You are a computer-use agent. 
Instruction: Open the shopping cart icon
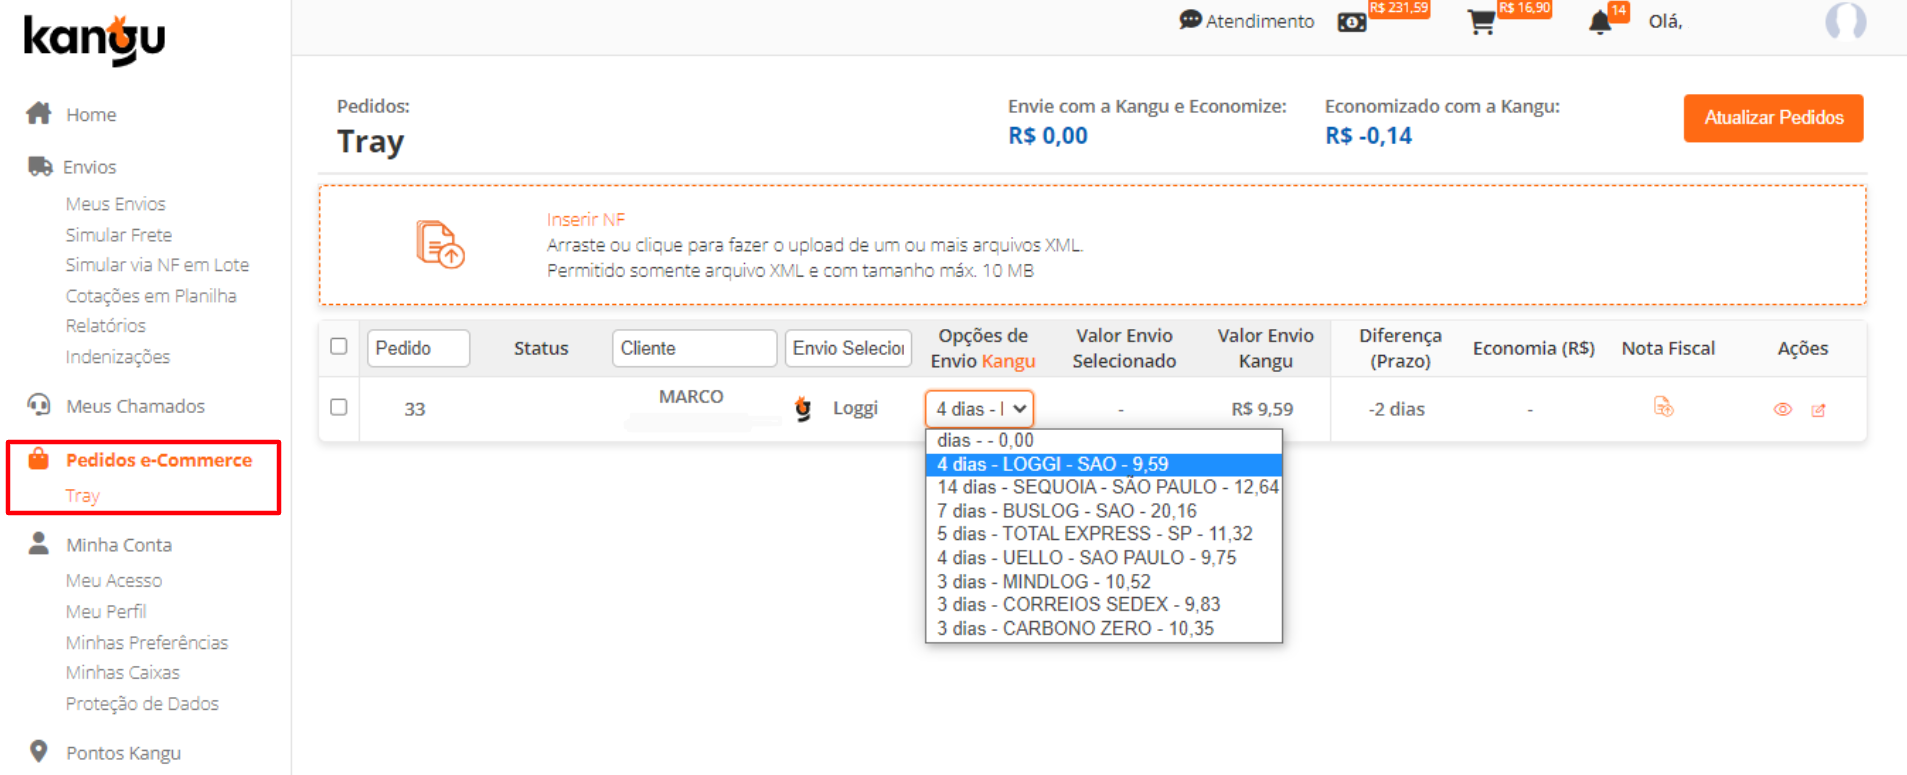(1481, 22)
